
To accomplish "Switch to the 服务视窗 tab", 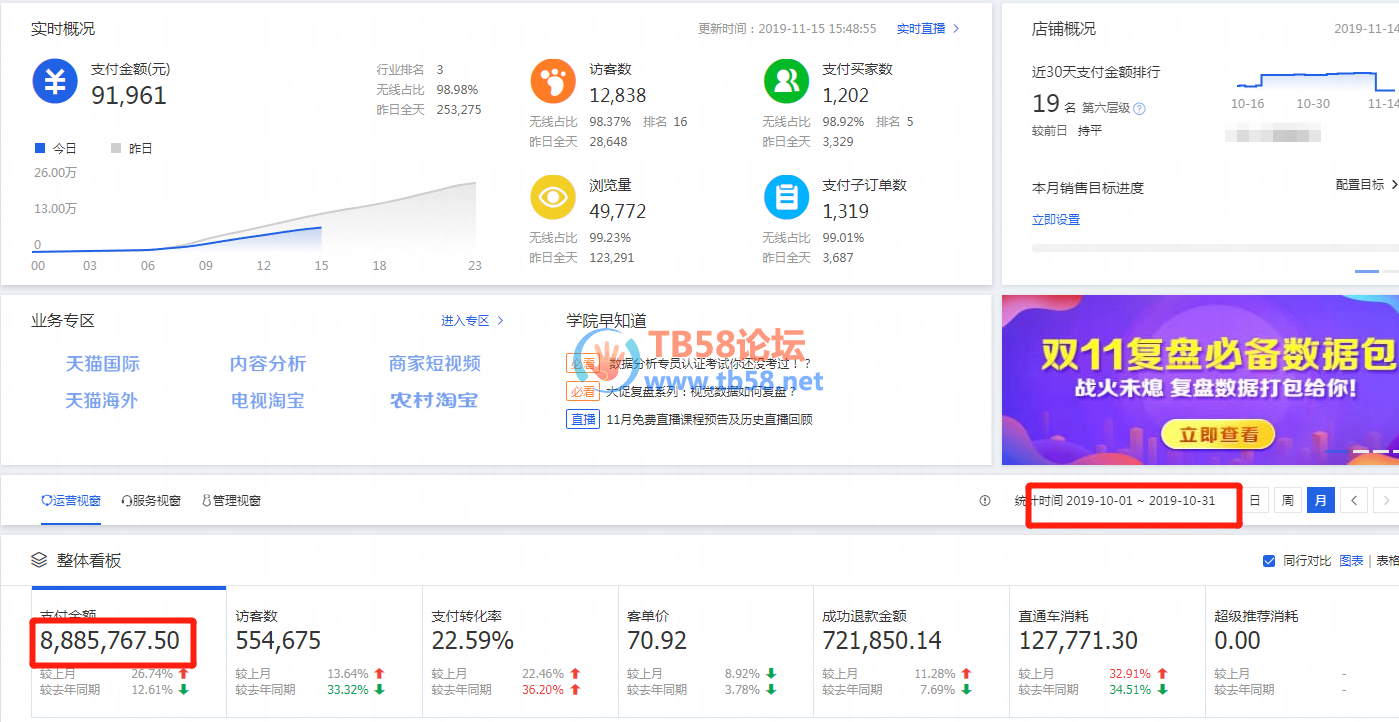I will click(151, 500).
